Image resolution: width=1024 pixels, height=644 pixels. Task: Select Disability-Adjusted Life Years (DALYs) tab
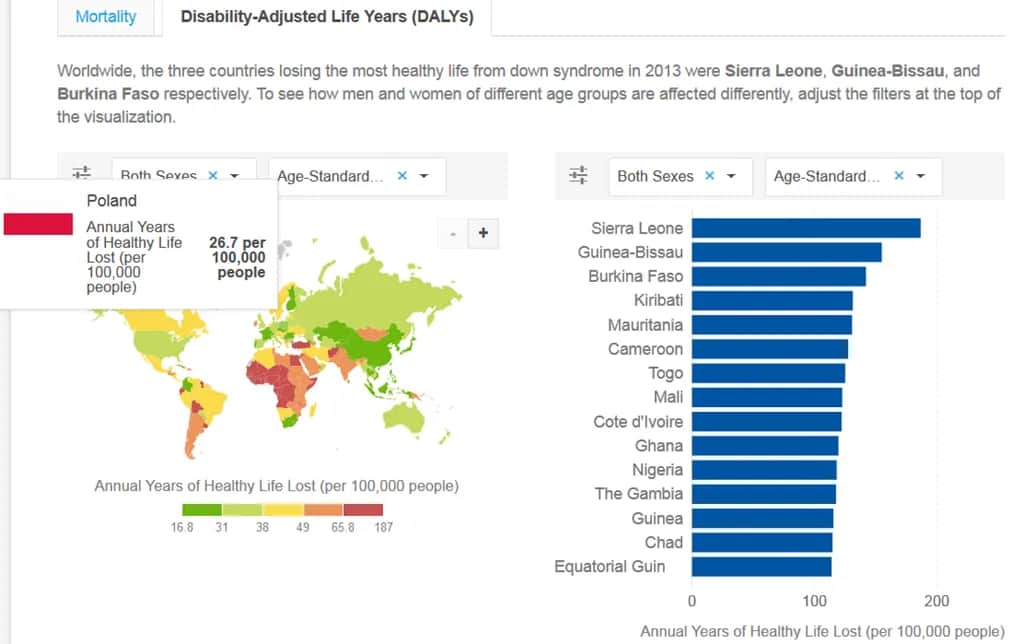(x=327, y=17)
